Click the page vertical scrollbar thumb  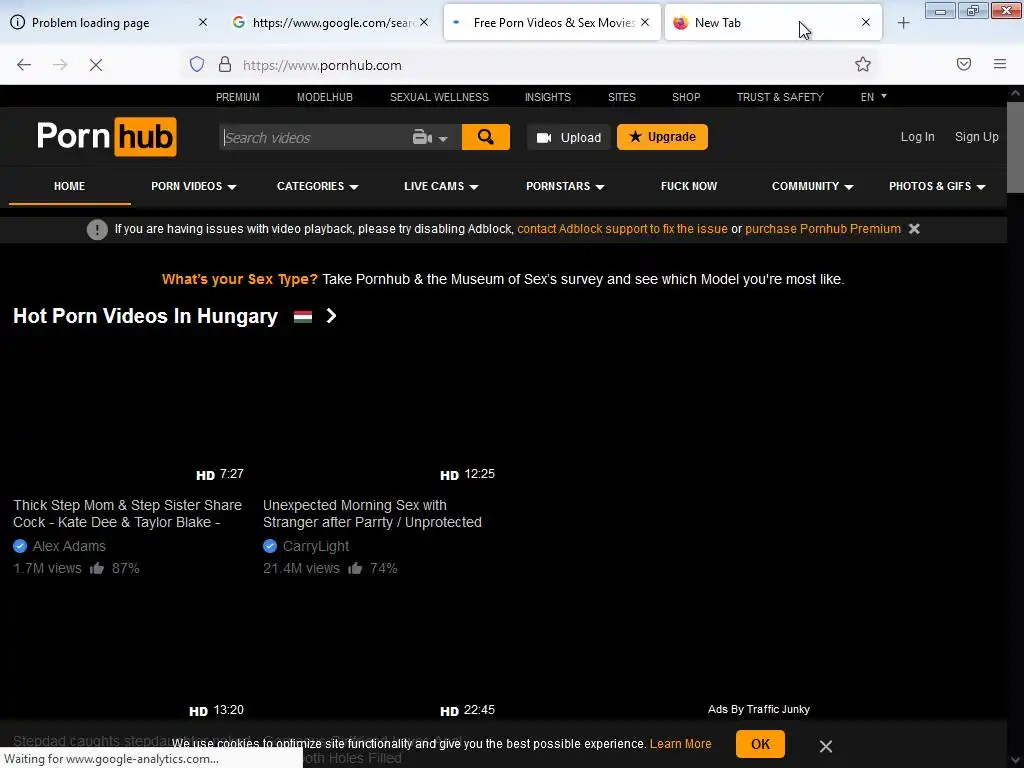tap(1015, 147)
